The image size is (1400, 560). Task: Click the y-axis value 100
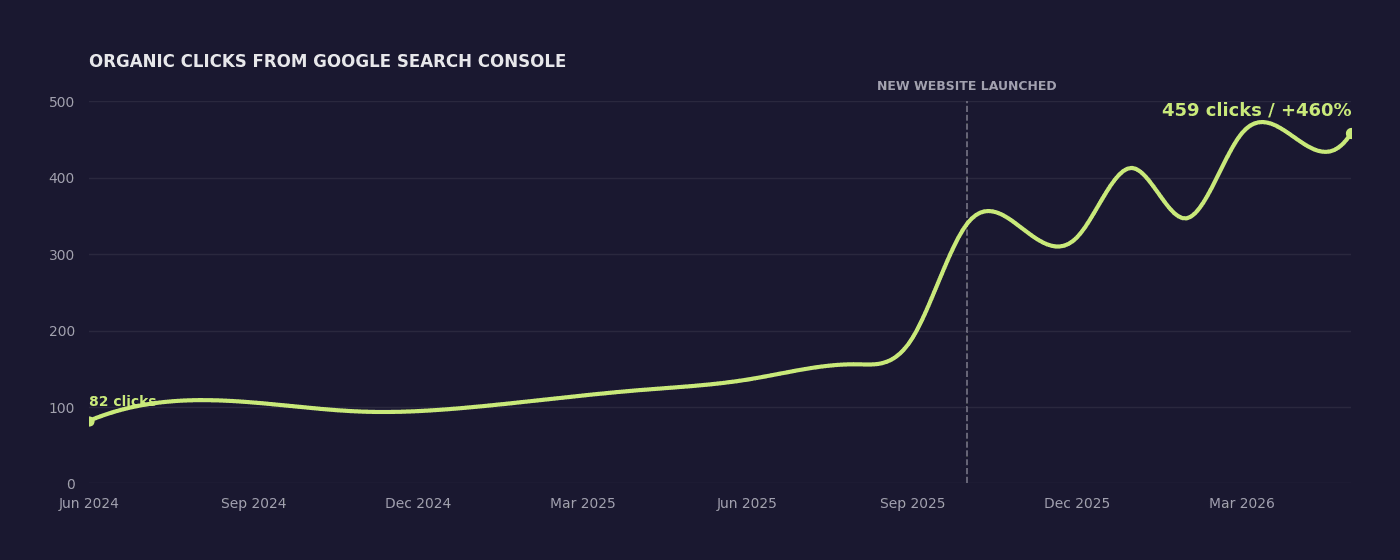(62, 408)
